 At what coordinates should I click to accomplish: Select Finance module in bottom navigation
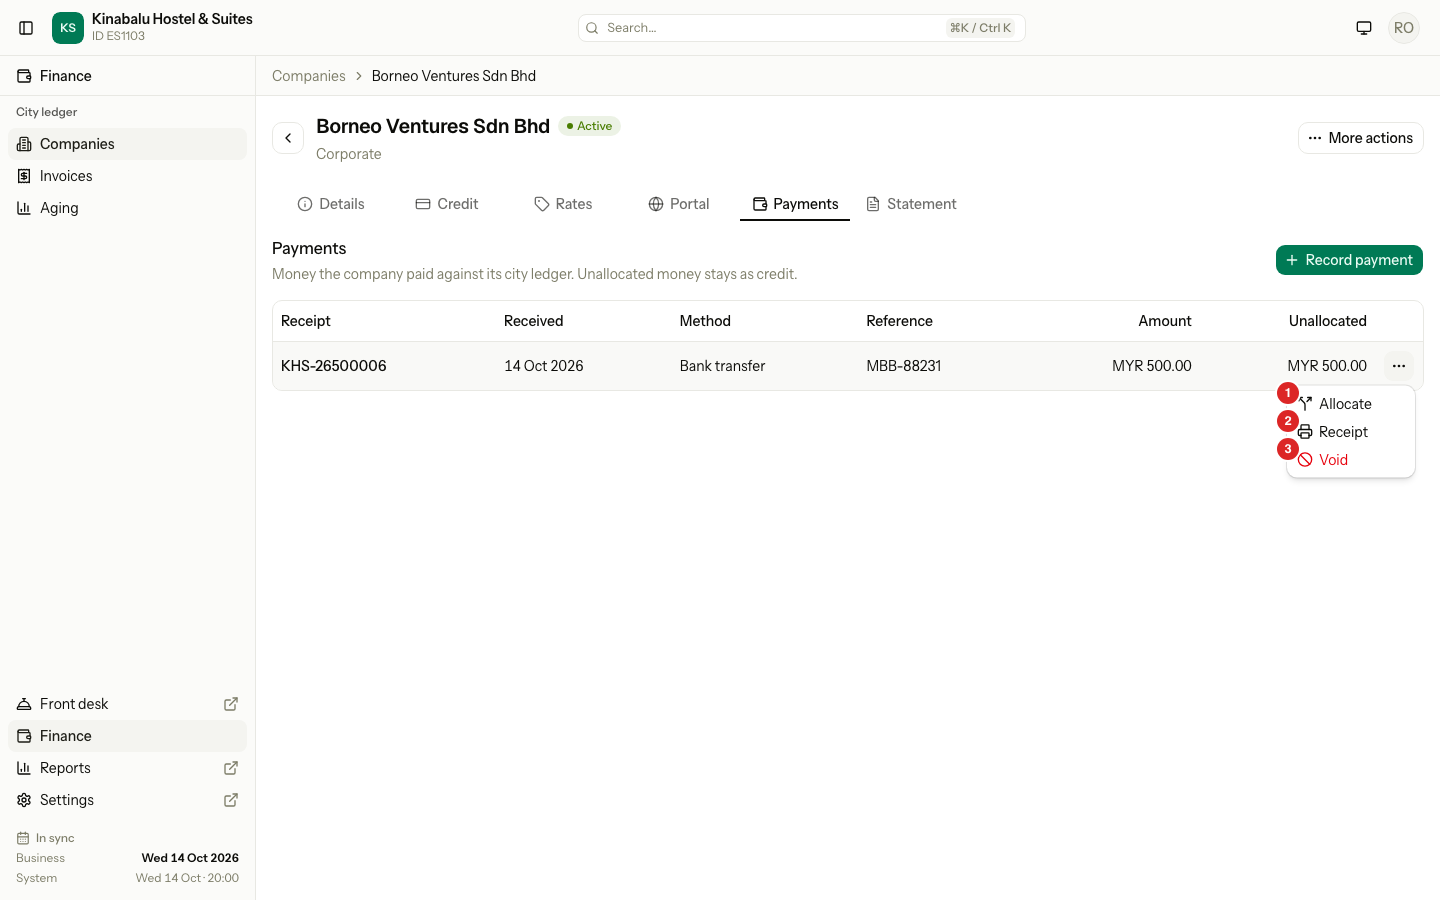[x=127, y=736]
